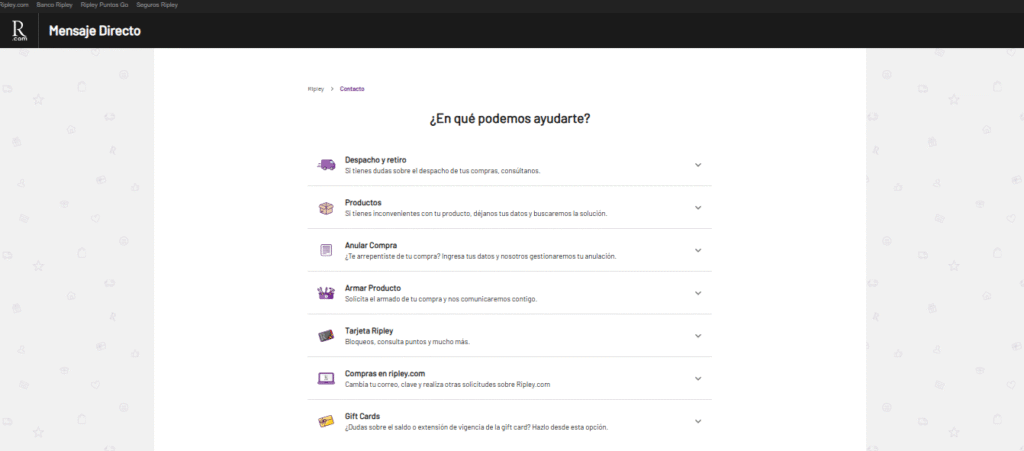
Task: Click 'Si tienes dudas sobre el despacho' description
Action: [442, 171]
